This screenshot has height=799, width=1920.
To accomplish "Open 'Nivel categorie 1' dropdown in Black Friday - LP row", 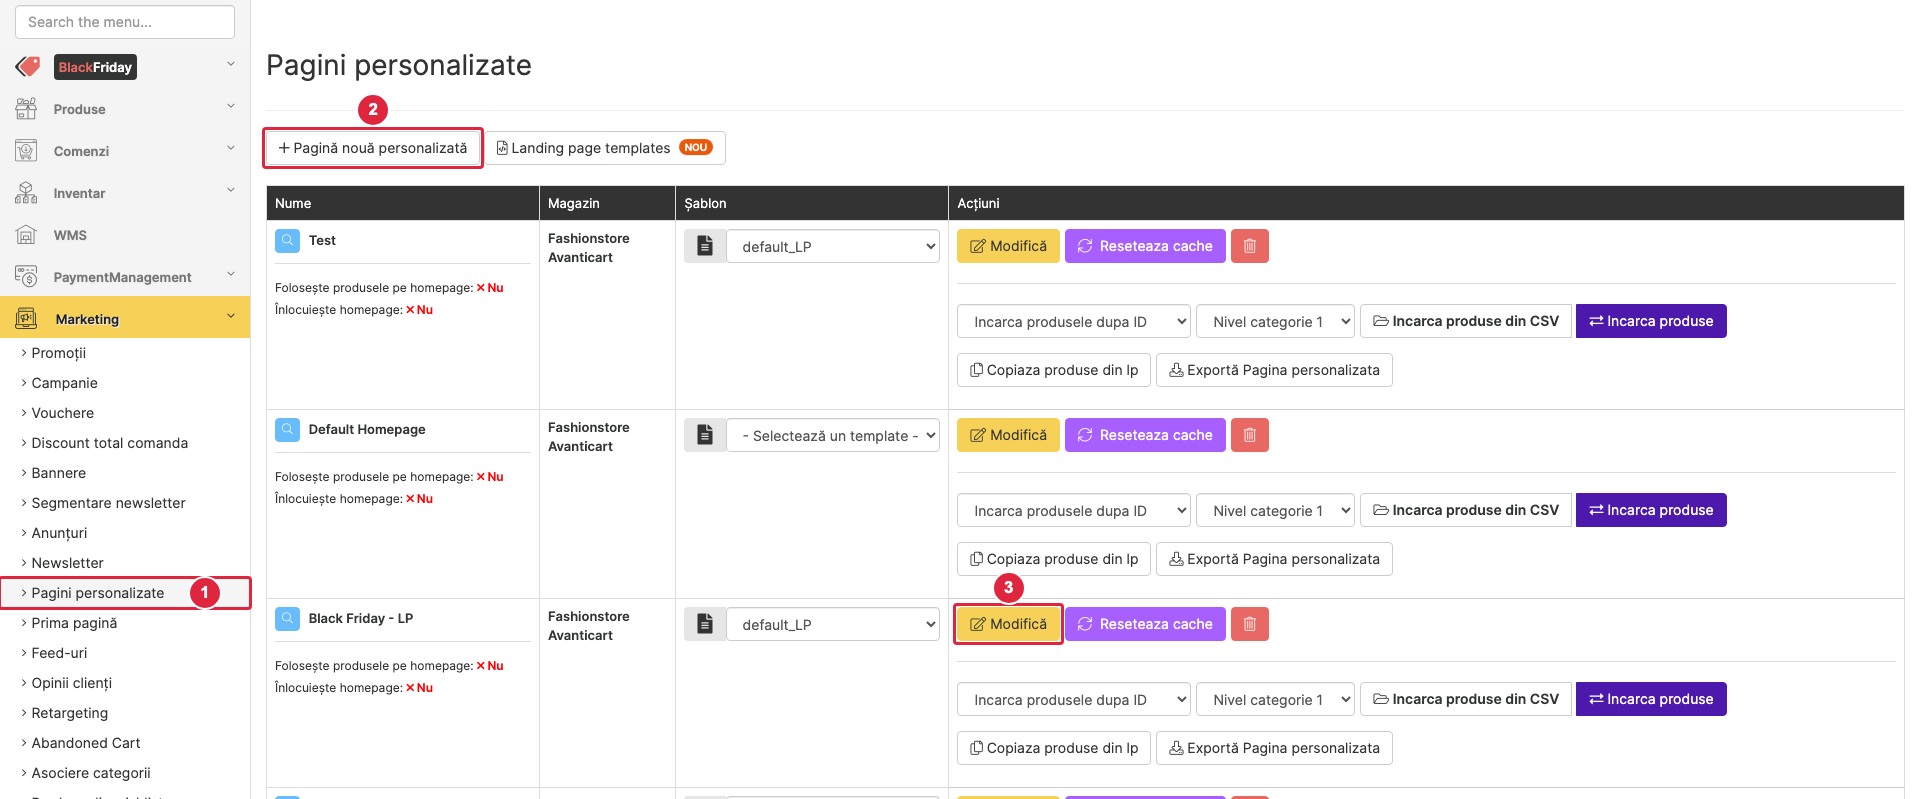I will (1275, 699).
